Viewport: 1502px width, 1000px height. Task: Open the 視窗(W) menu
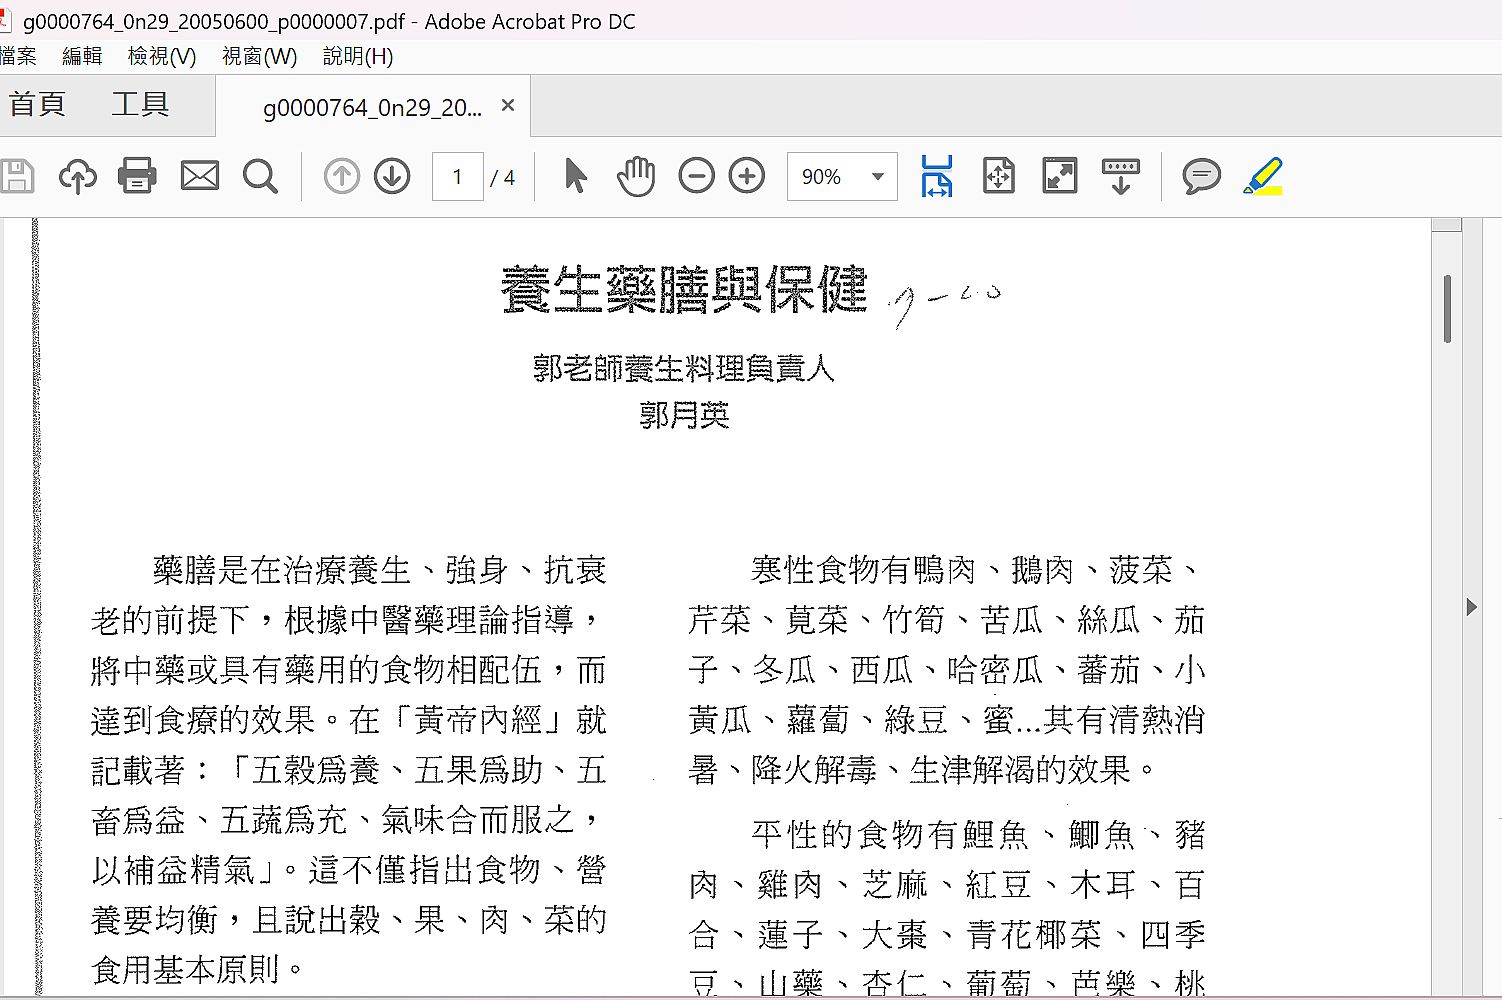(x=259, y=57)
